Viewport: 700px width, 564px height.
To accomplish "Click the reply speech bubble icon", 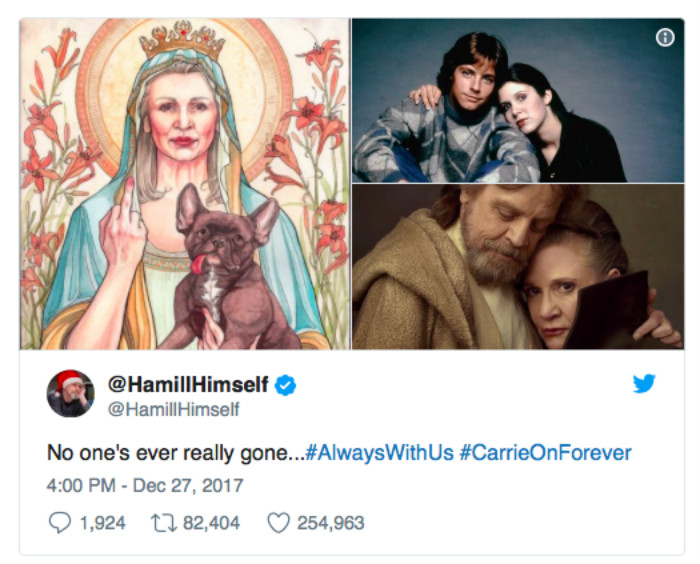I will coord(58,522).
